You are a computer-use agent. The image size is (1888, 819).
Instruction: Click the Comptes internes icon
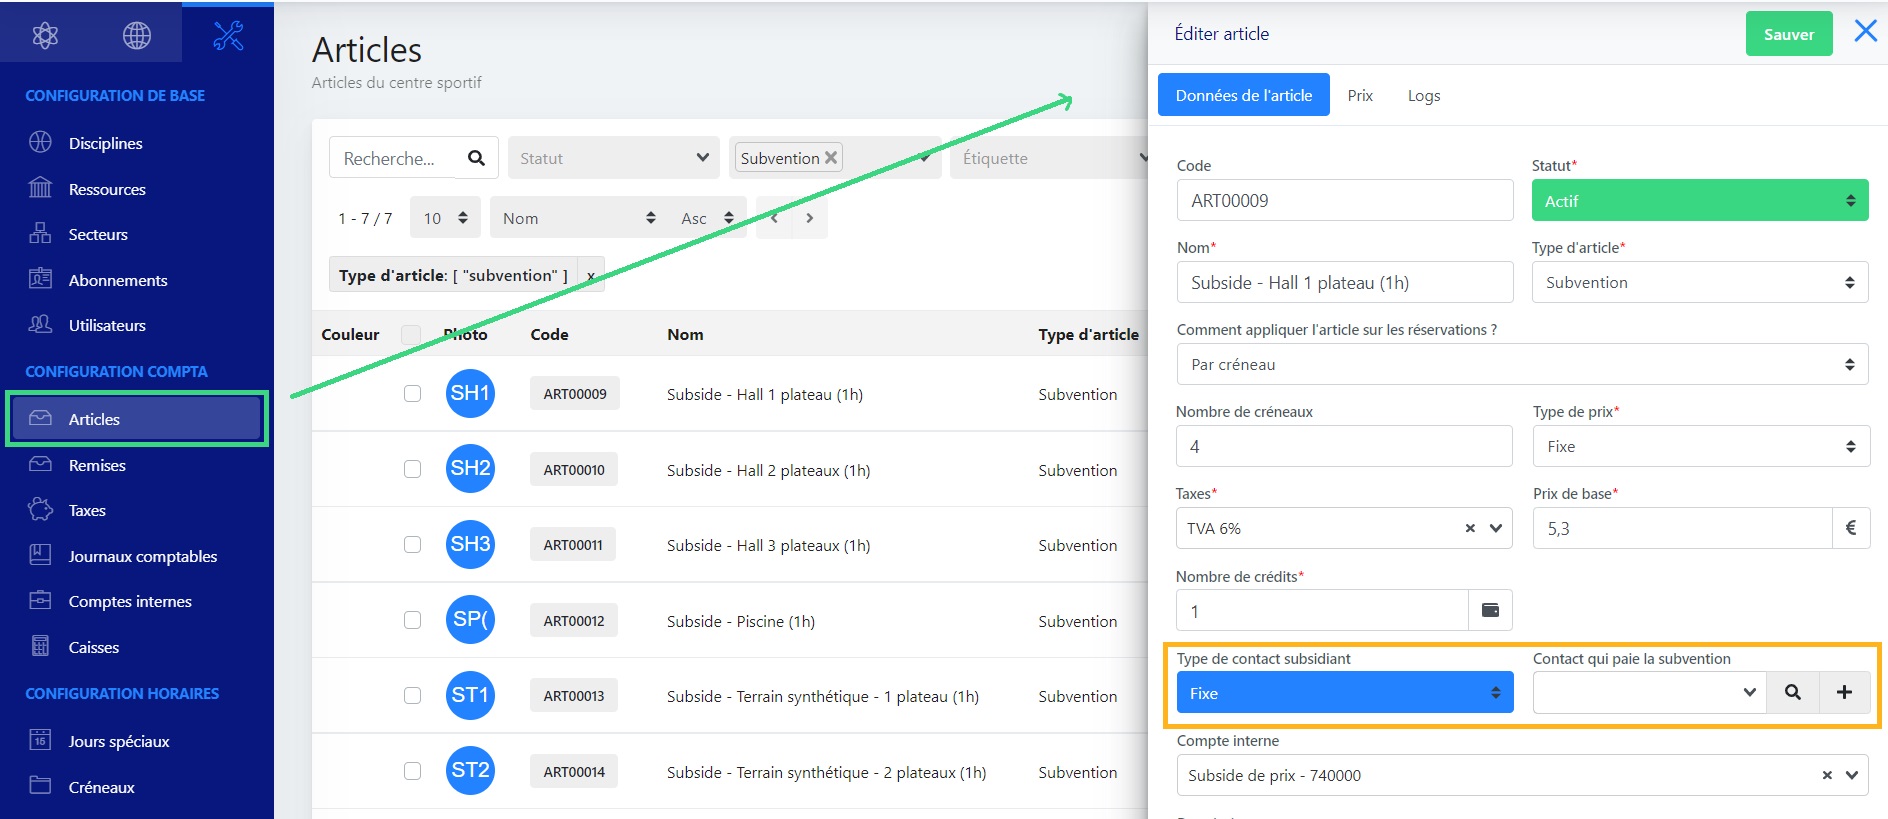(x=40, y=600)
